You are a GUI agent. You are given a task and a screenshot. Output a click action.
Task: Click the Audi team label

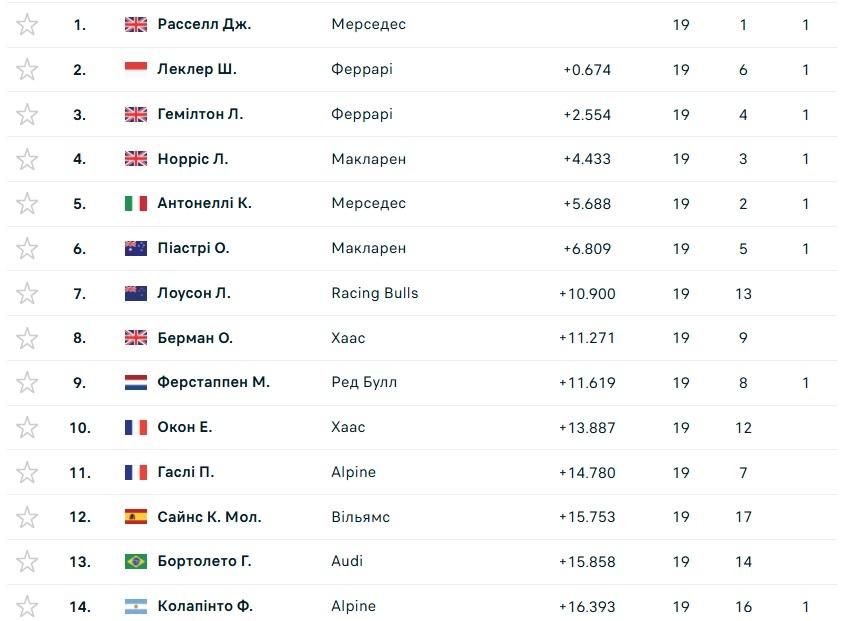pos(347,562)
